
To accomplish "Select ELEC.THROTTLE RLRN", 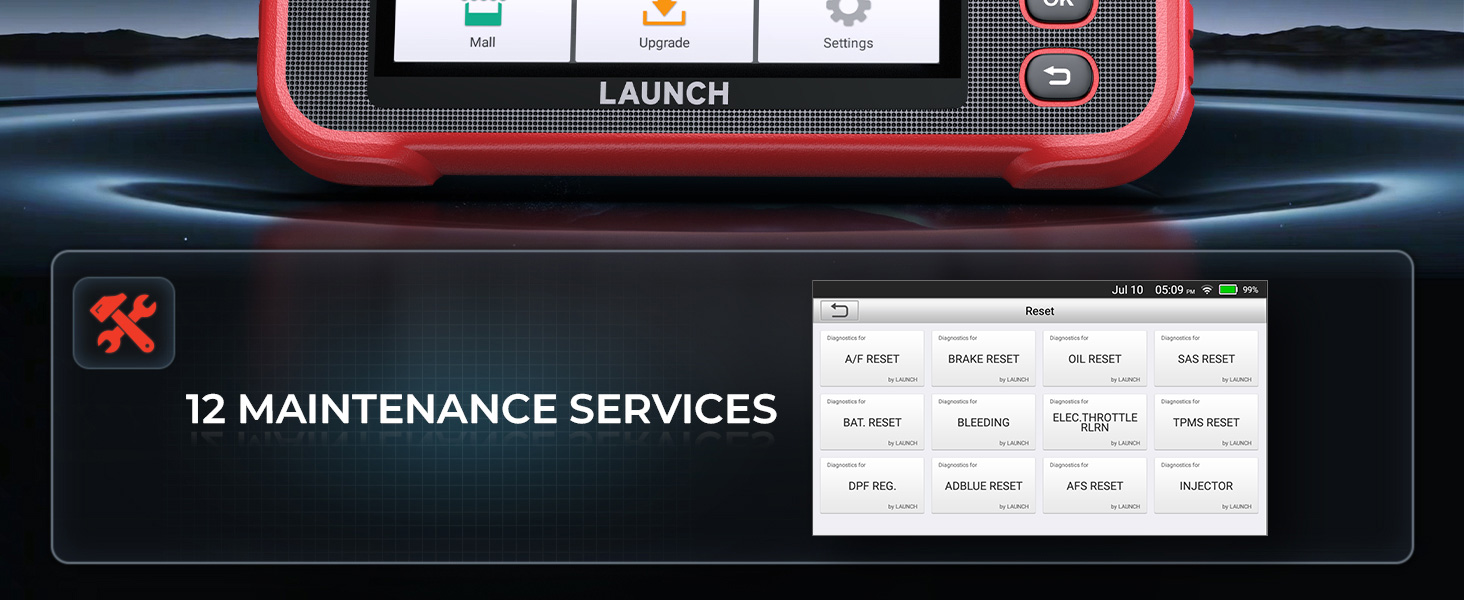I will [1094, 421].
